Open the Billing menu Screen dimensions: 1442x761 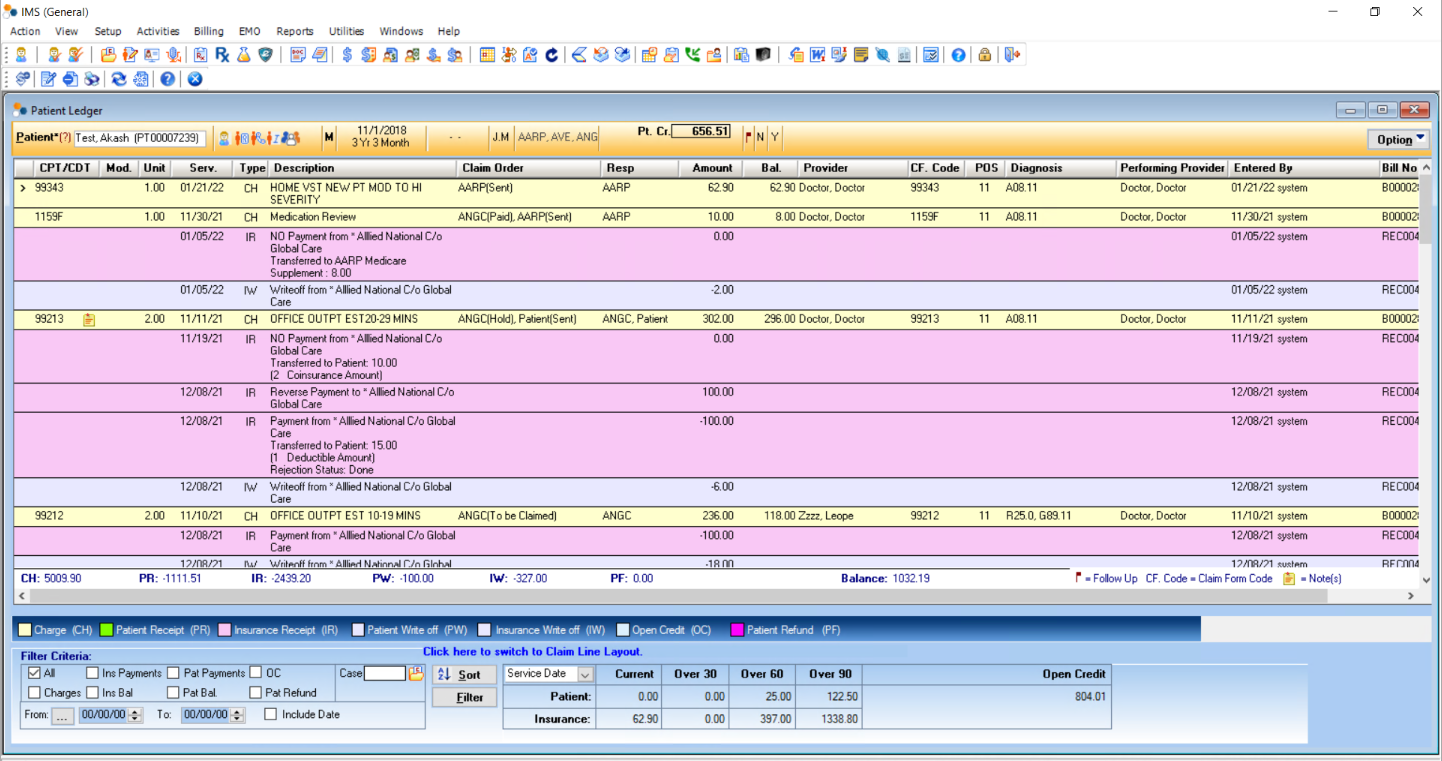click(208, 31)
